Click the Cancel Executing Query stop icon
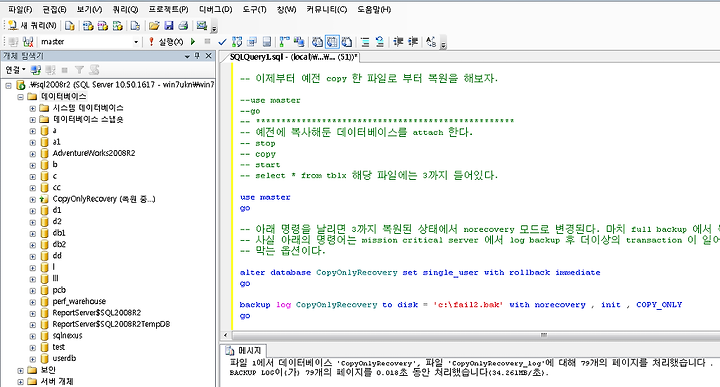 (207, 42)
